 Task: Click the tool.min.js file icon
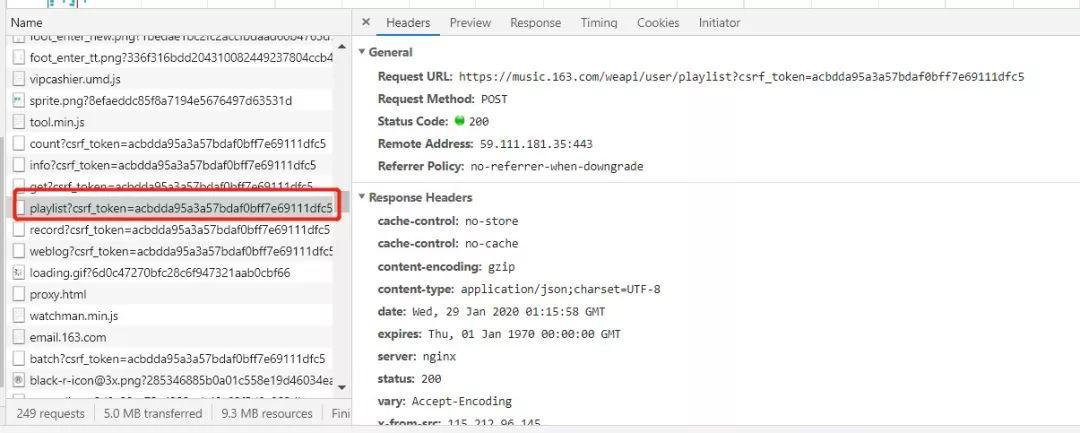(19, 123)
